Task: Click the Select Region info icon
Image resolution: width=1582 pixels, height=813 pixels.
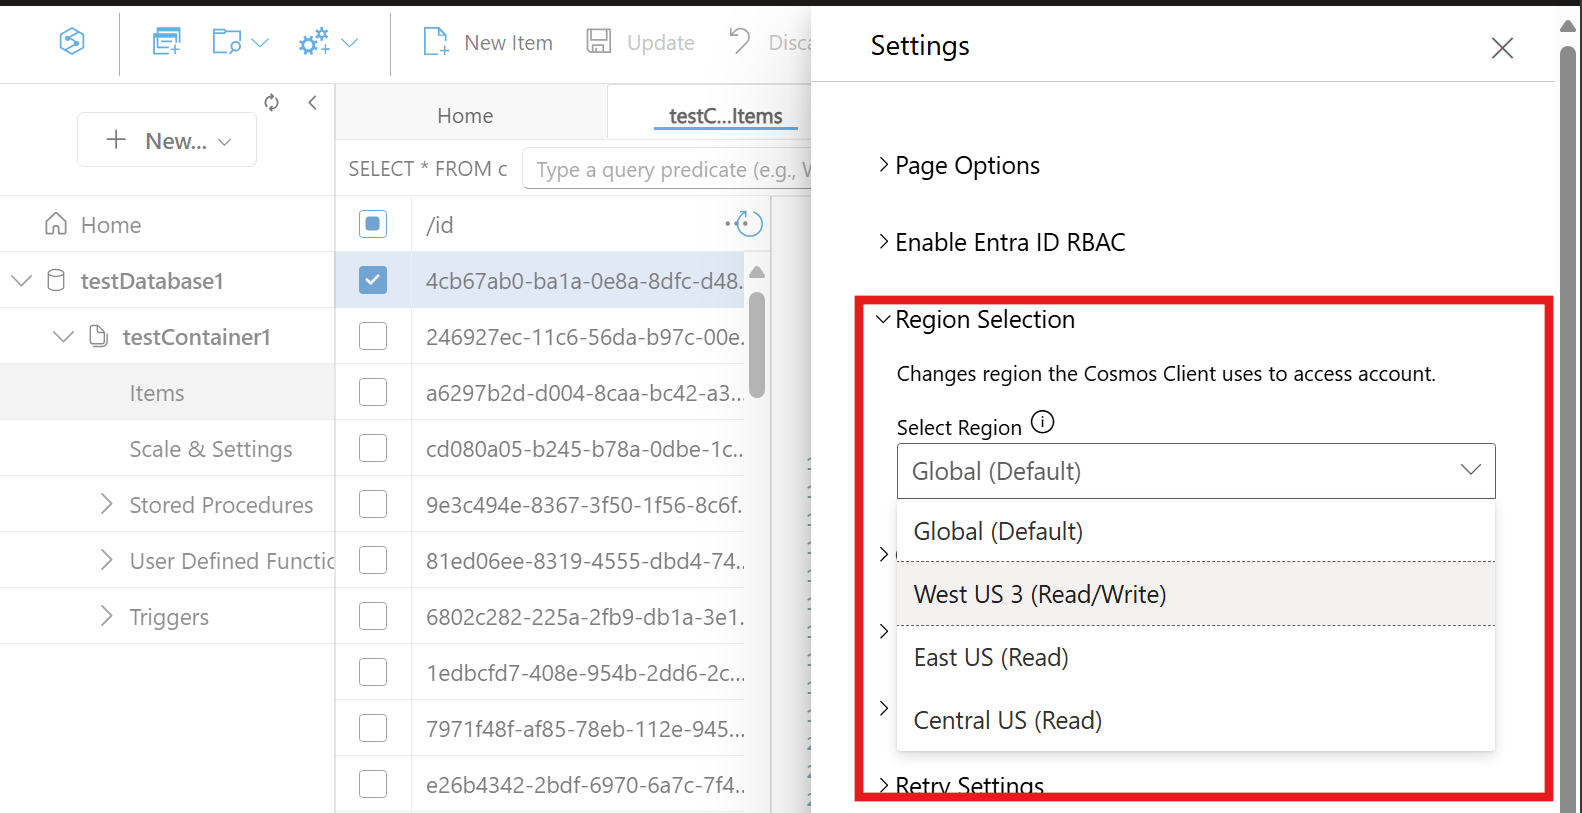Action: tap(1042, 422)
